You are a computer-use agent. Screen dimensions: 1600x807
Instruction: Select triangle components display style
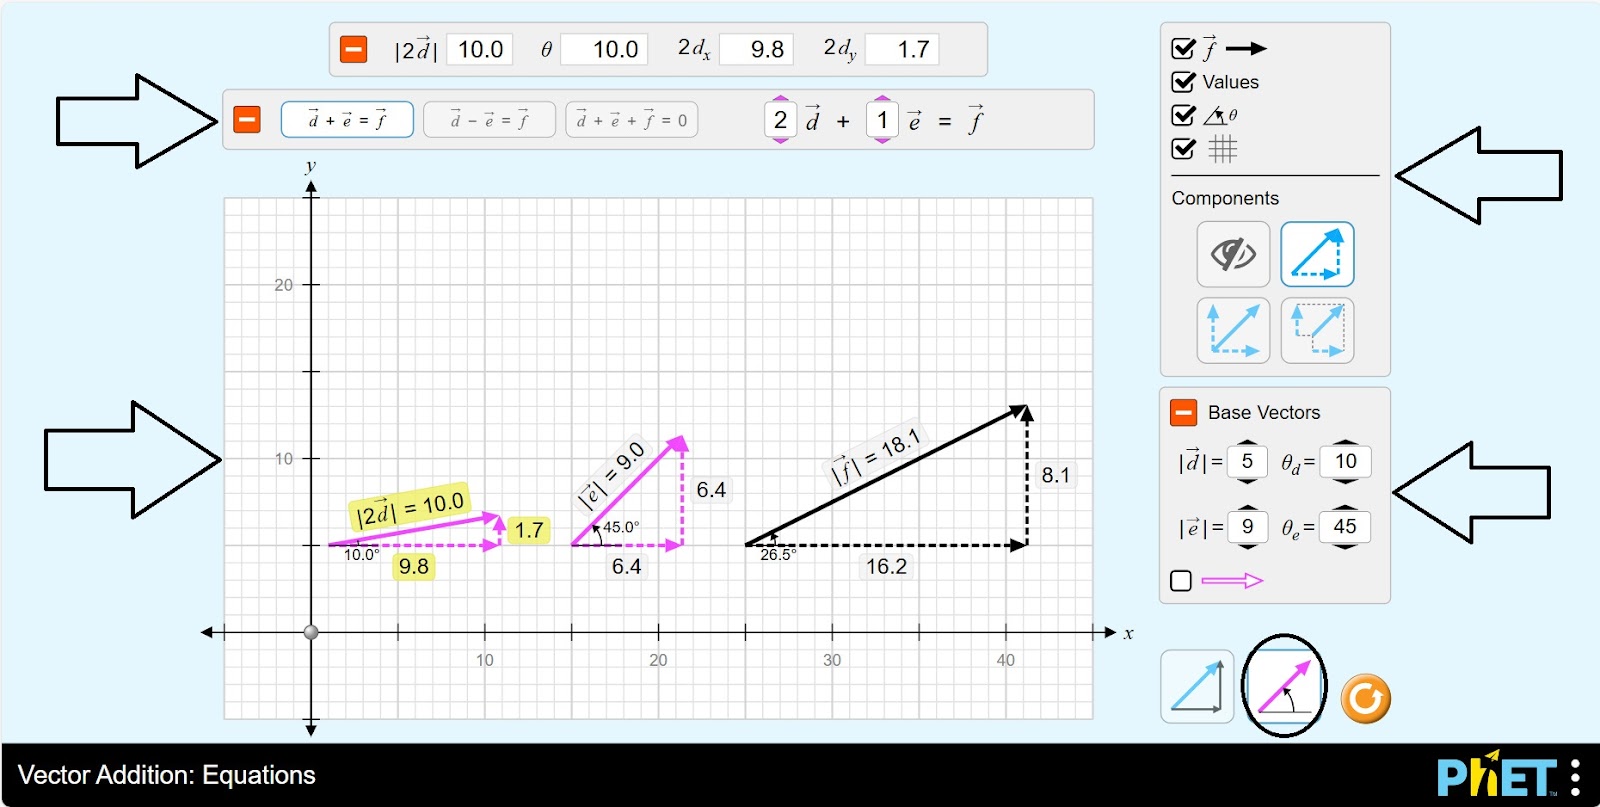point(1317,254)
